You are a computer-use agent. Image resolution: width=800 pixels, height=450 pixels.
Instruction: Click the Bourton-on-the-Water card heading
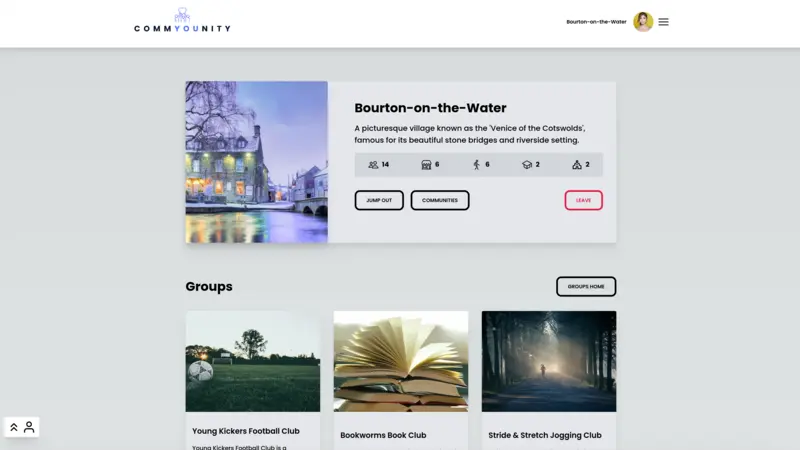[430, 108]
